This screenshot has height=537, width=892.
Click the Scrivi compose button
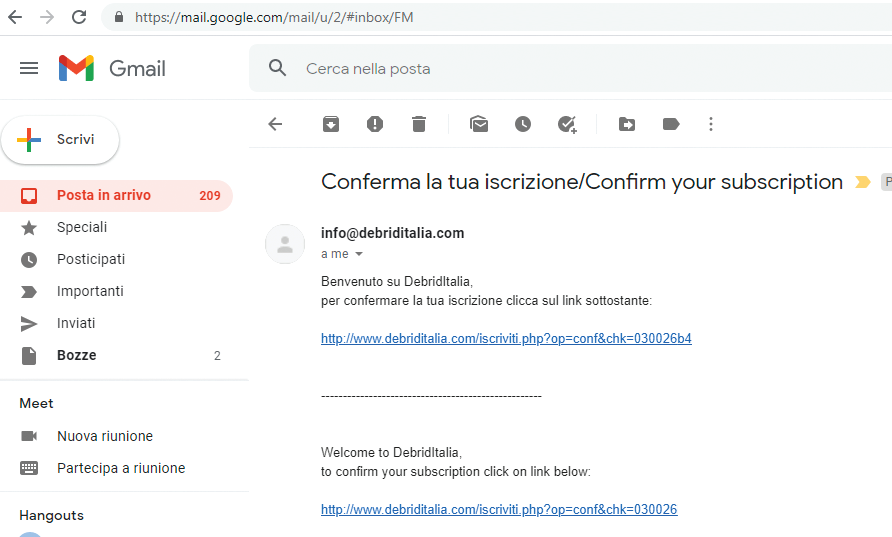coord(60,140)
